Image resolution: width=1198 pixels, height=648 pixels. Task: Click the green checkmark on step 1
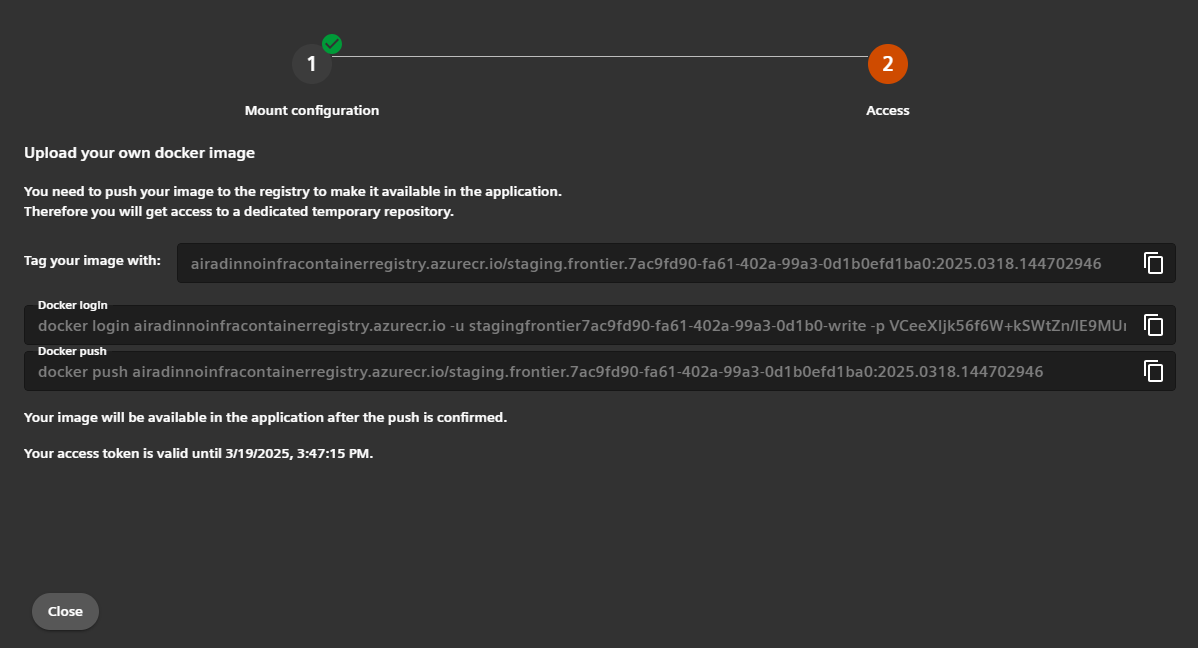(x=332, y=44)
